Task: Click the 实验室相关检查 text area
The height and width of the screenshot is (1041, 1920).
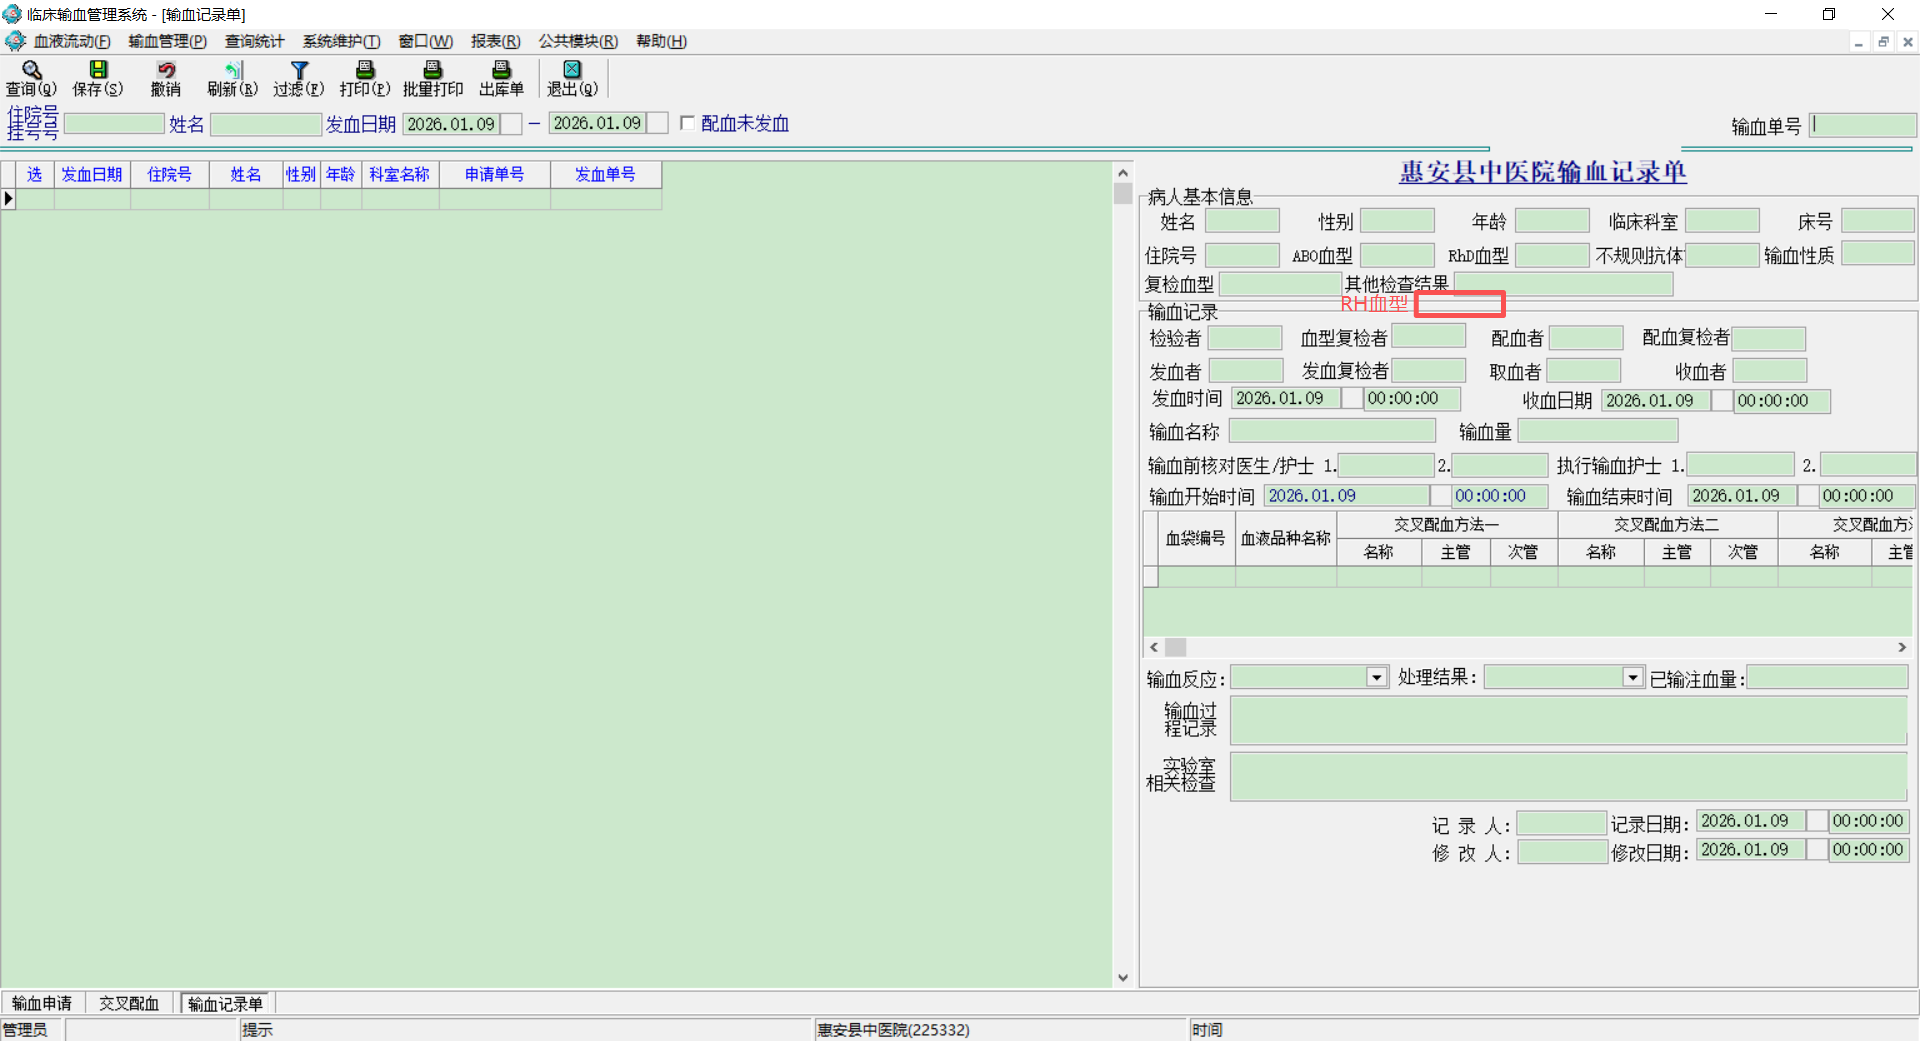Action: point(1568,777)
